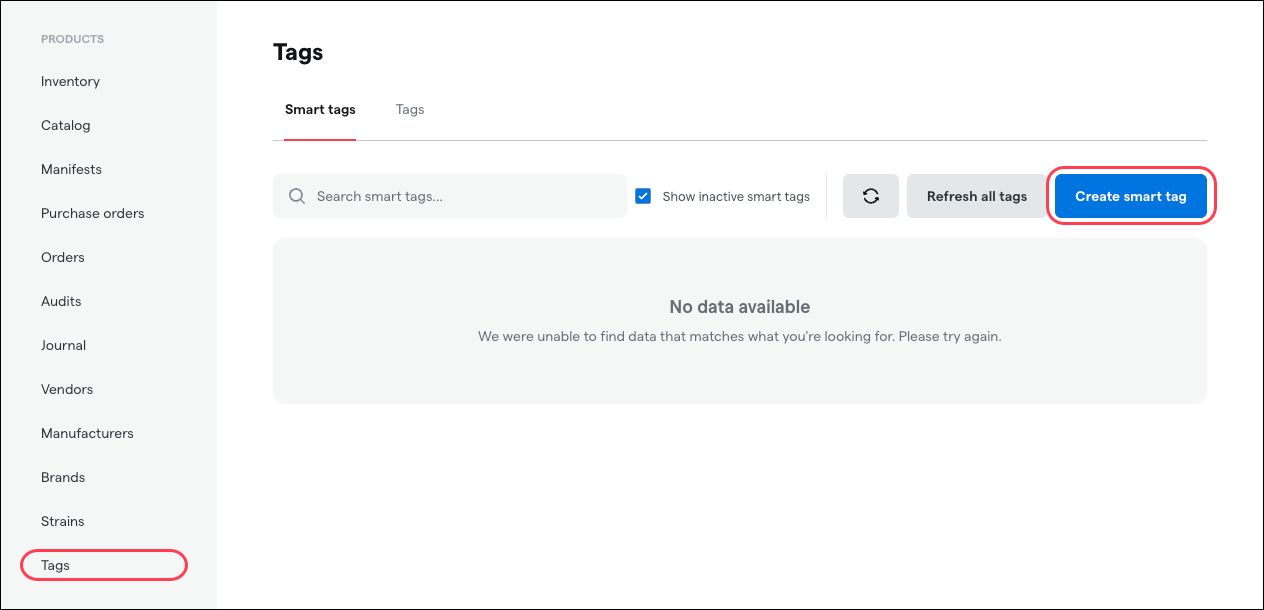
Task: Open Vendors in the sidebar
Action: point(67,389)
